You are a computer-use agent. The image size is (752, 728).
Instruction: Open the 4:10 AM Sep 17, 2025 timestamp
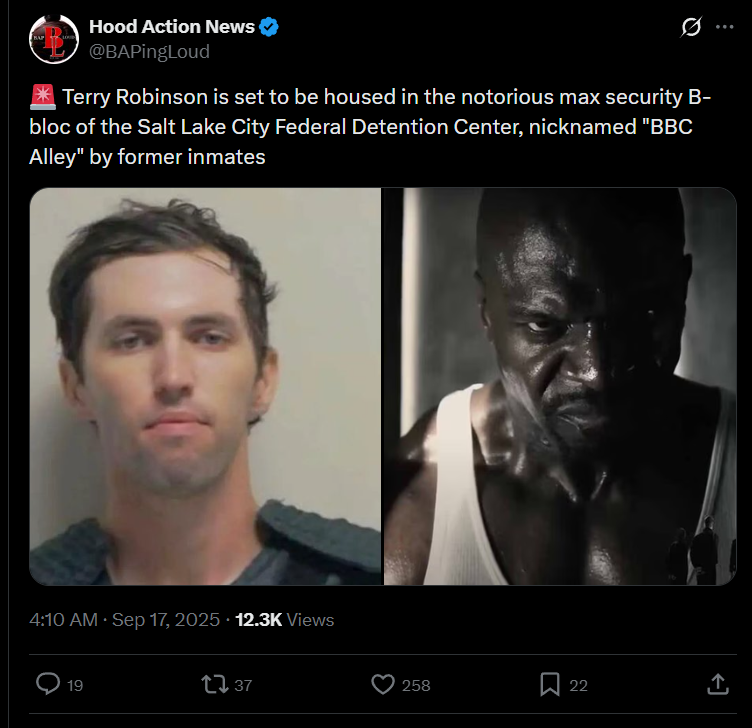[124, 620]
